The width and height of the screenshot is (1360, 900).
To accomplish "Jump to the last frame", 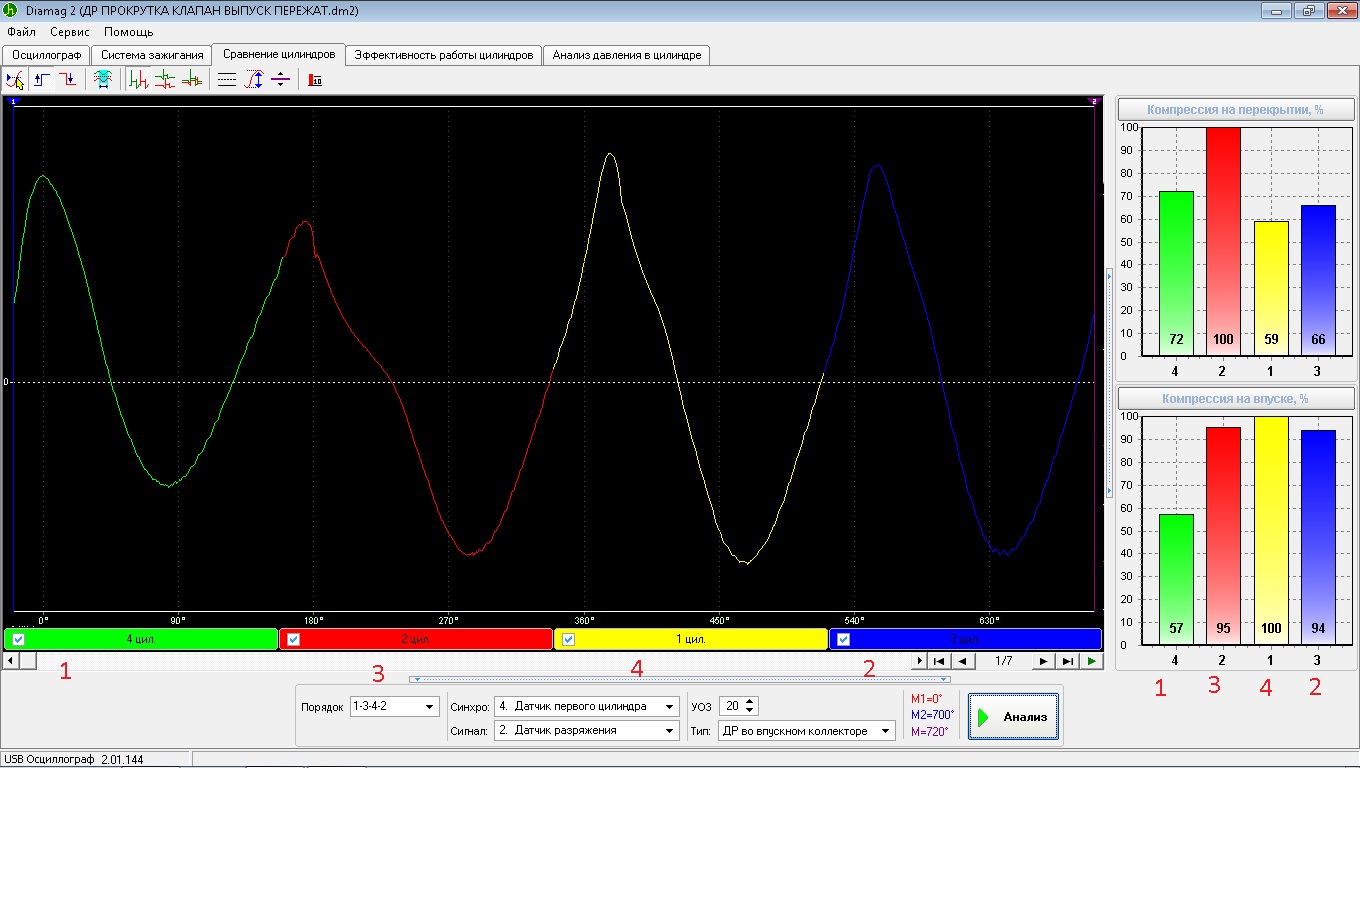I will (x=1067, y=661).
